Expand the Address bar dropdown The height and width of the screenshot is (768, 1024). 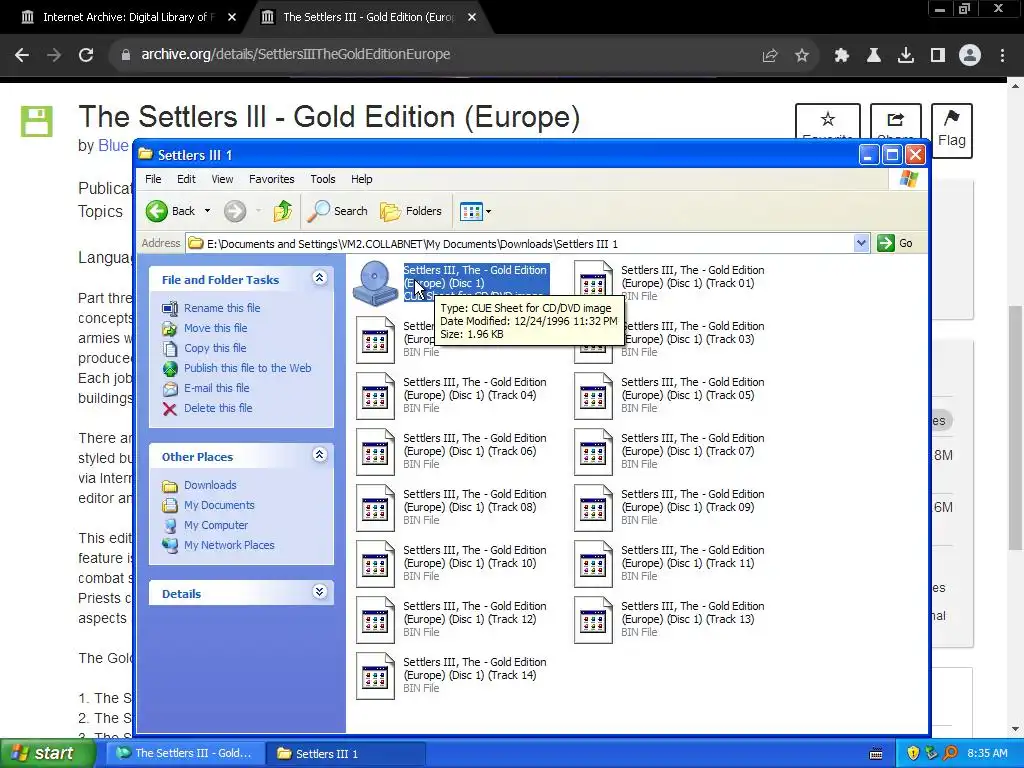pyautogui.click(x=861, y=243)
